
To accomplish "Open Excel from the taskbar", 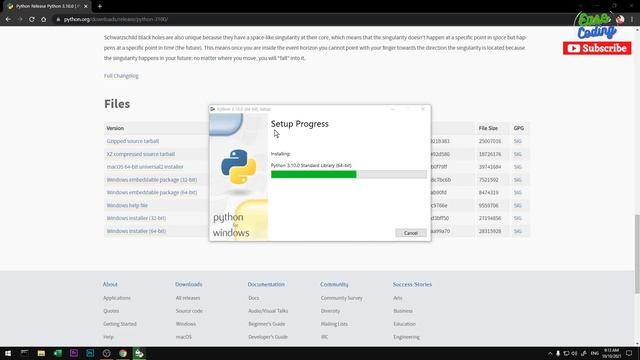I will pyautogui.click(x=58, y=353).
